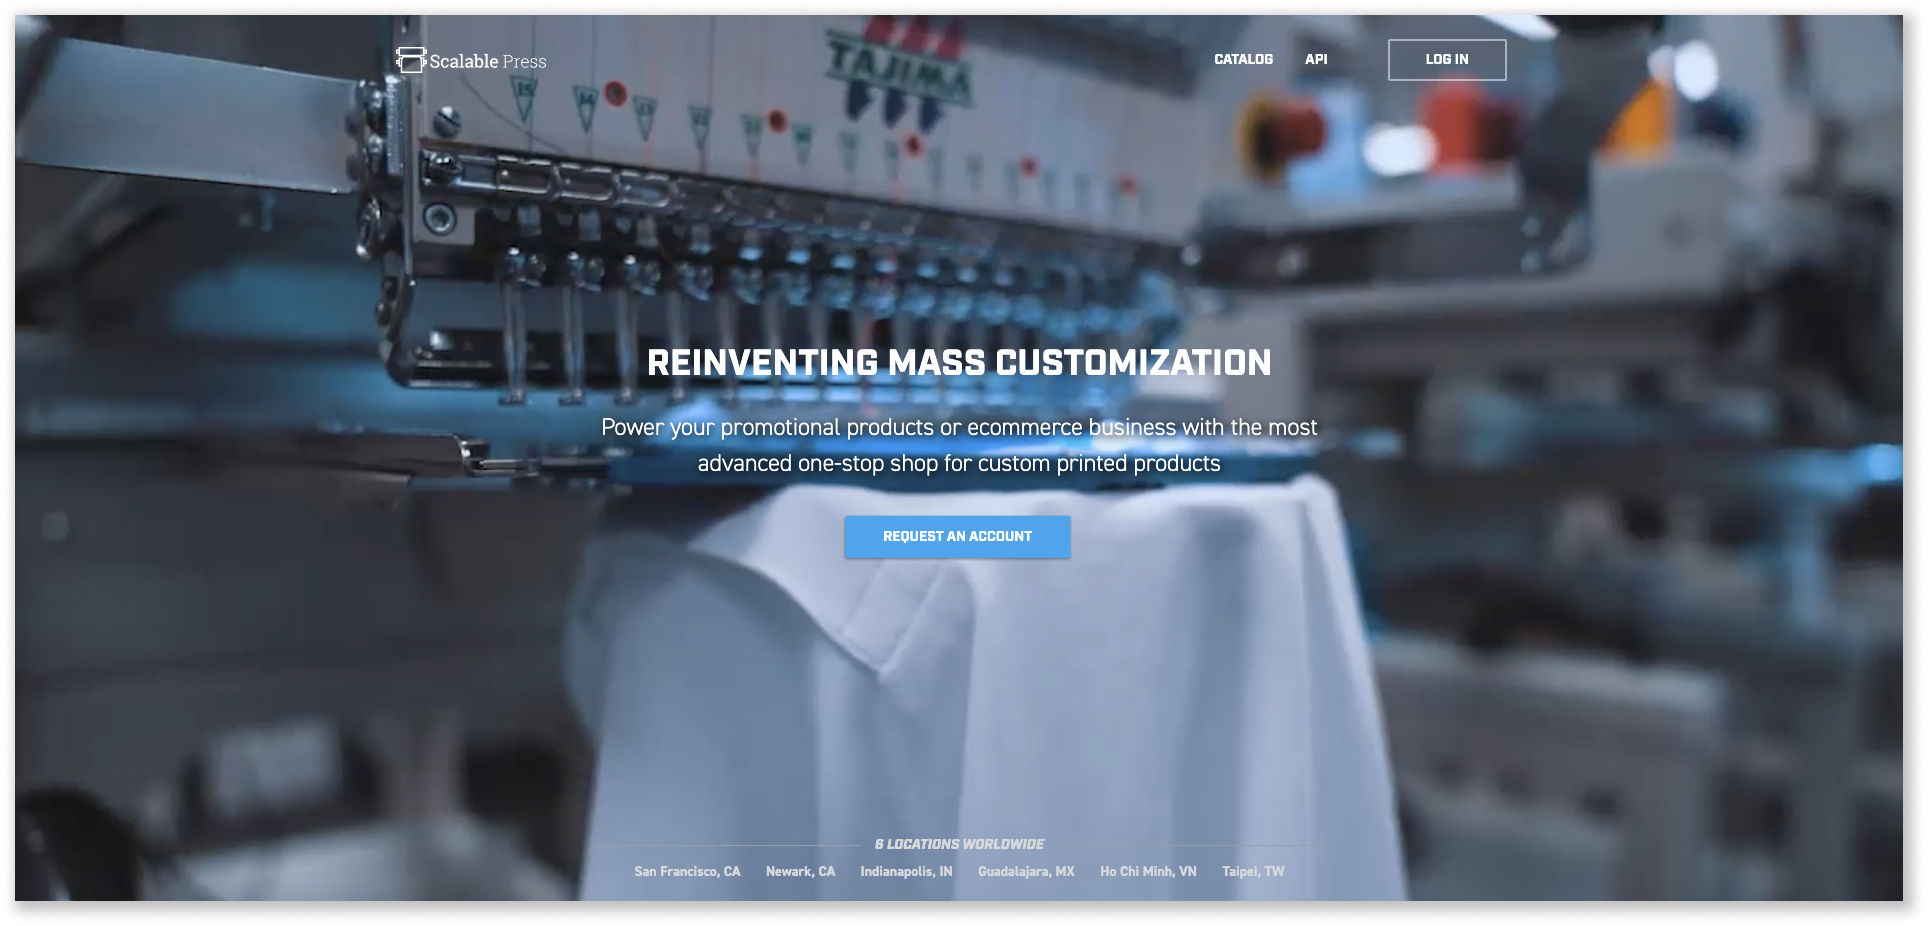Select the Newark, CA location
This screenshot has height=926, width=1928.
pyautogui.click(x=800, y=872)
